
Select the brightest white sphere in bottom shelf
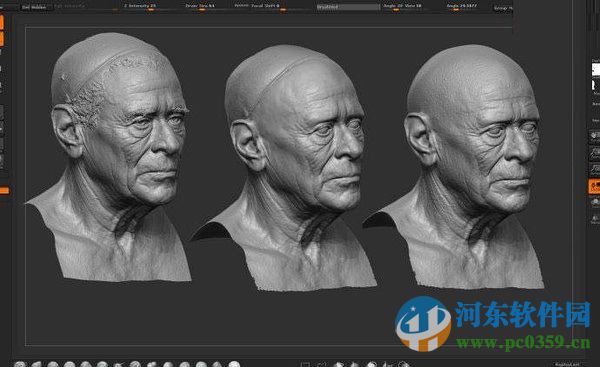point(234,364)
